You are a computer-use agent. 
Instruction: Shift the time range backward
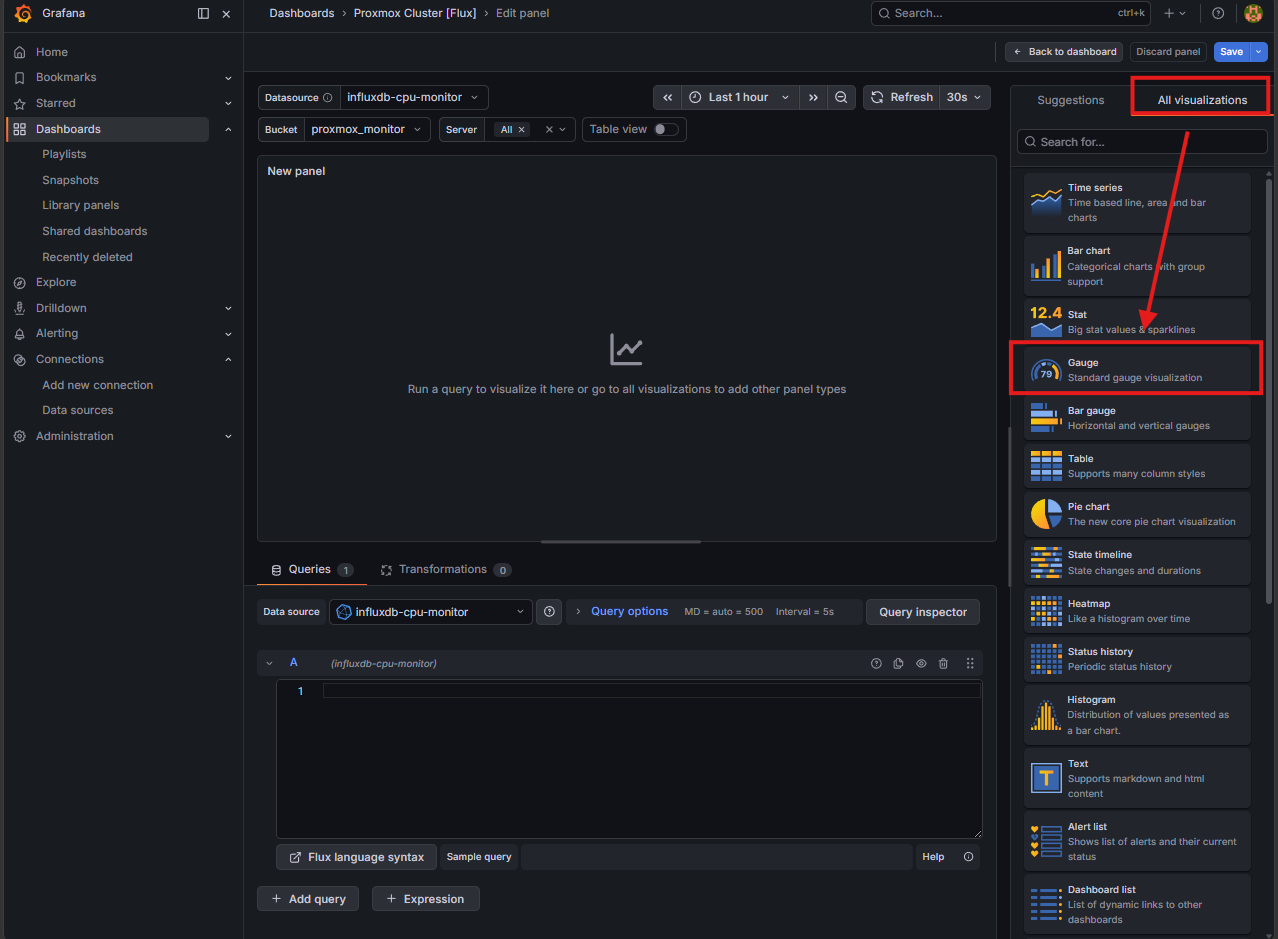667,98
